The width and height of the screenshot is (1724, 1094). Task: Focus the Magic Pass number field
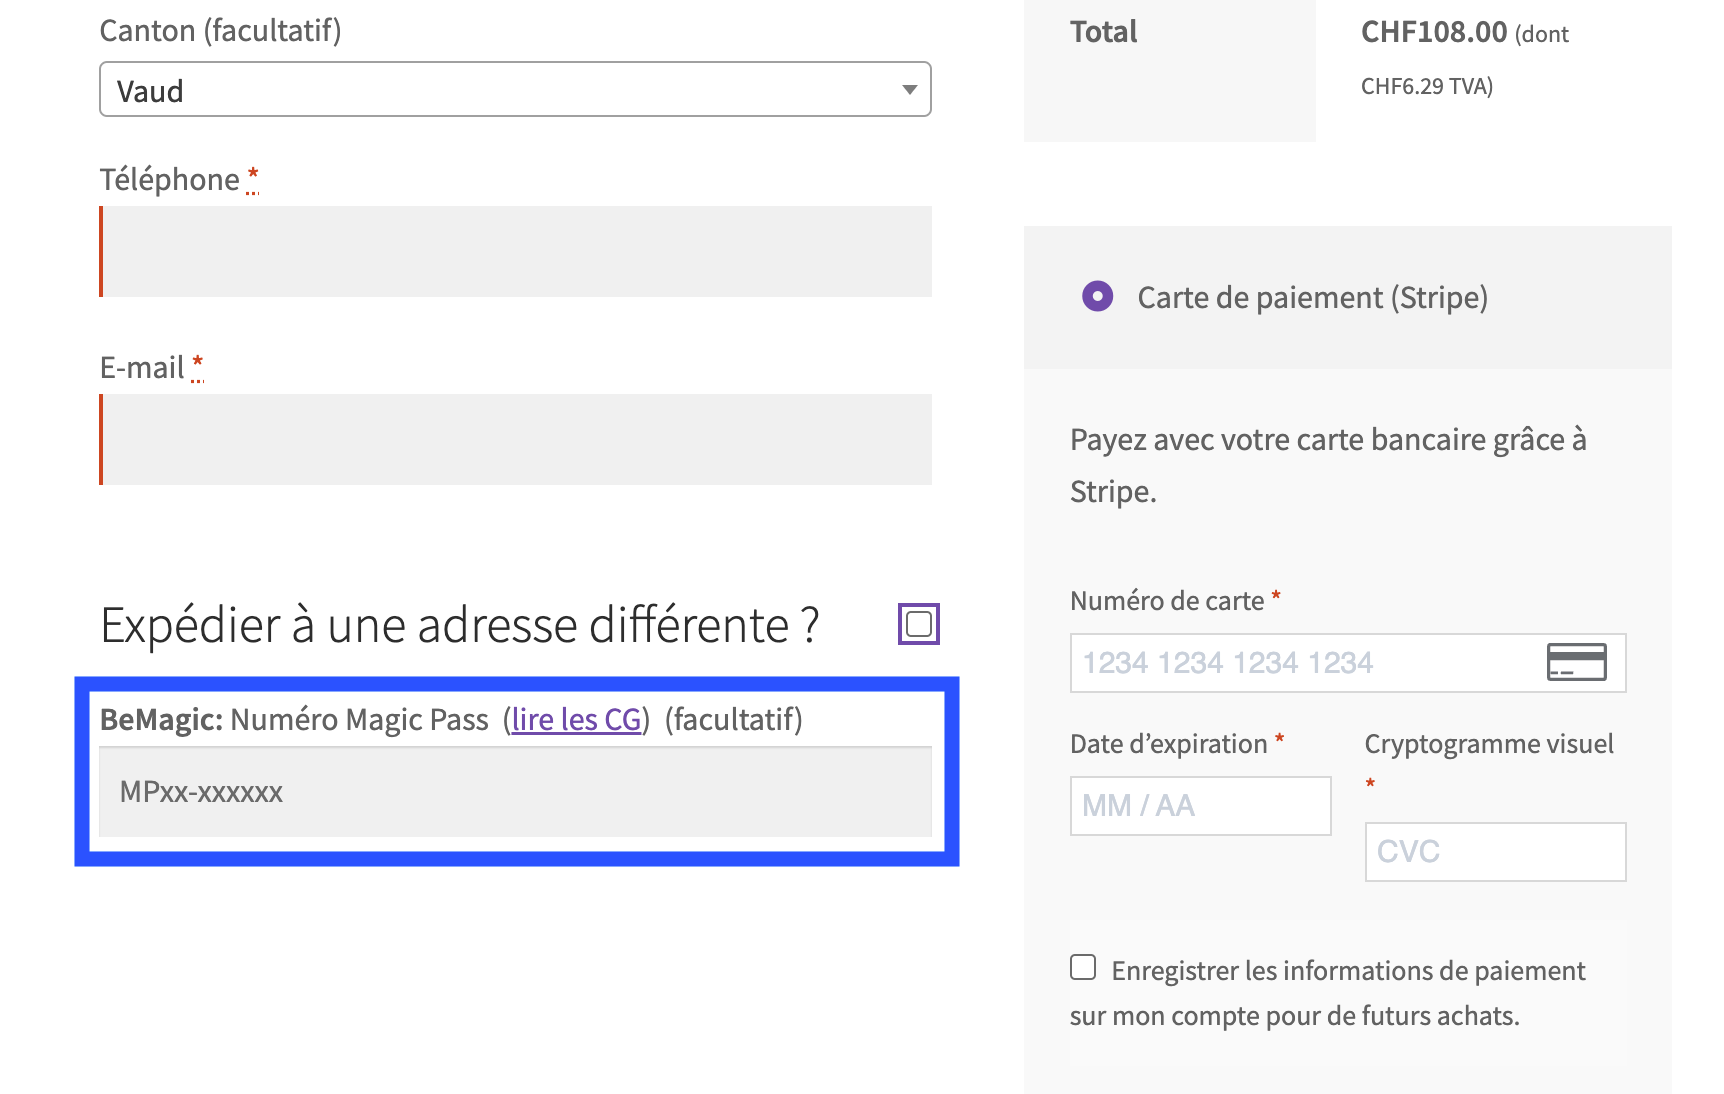(515, 791)
